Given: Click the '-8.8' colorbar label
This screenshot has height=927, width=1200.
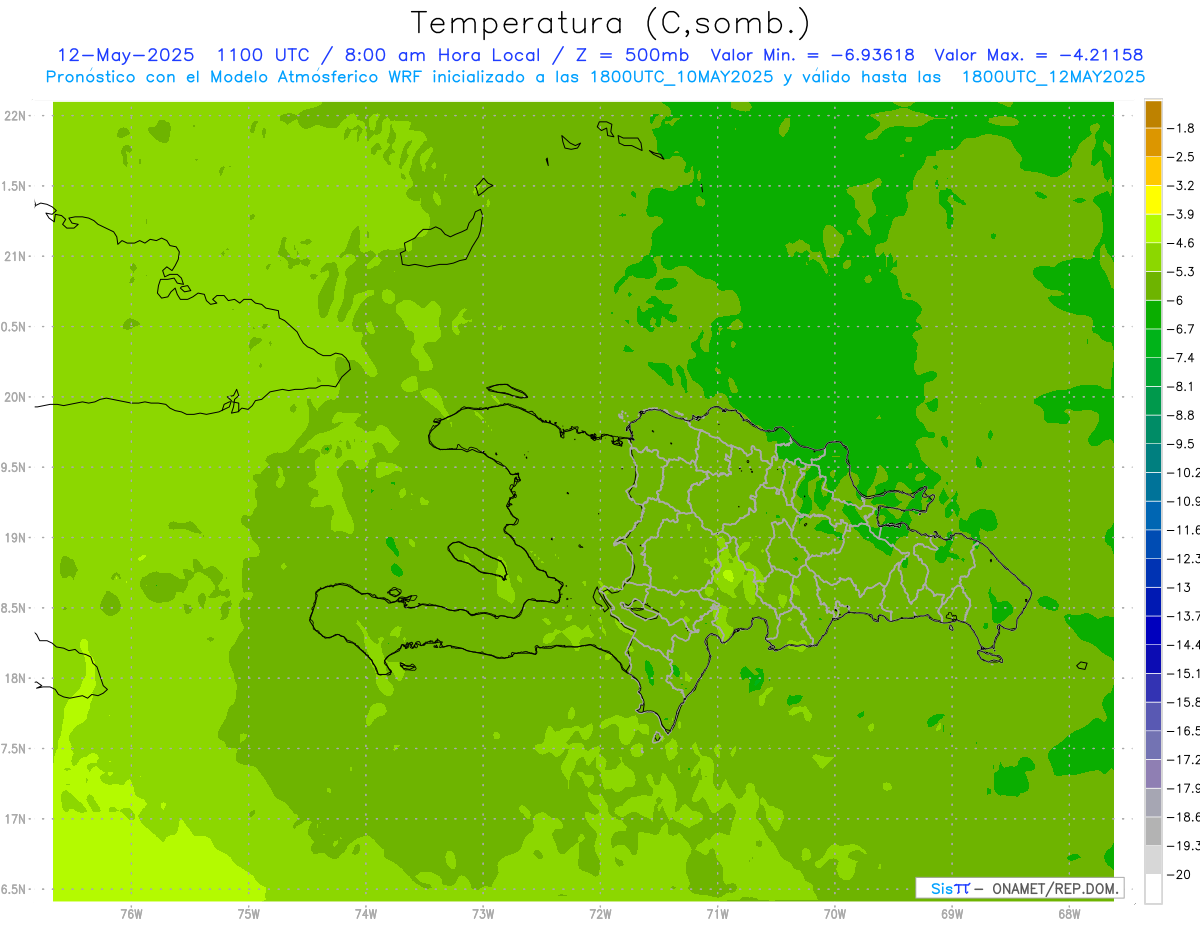Looking at the screenshot, I should tap(1181, 415).
